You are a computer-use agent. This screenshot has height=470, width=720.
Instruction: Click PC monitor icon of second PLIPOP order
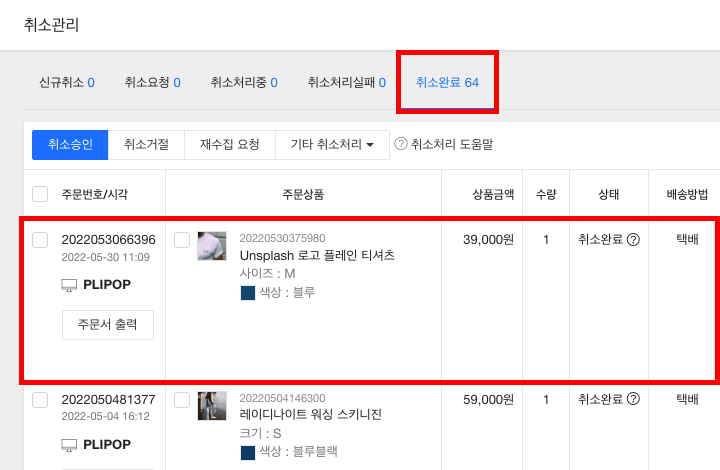(69, 445)
